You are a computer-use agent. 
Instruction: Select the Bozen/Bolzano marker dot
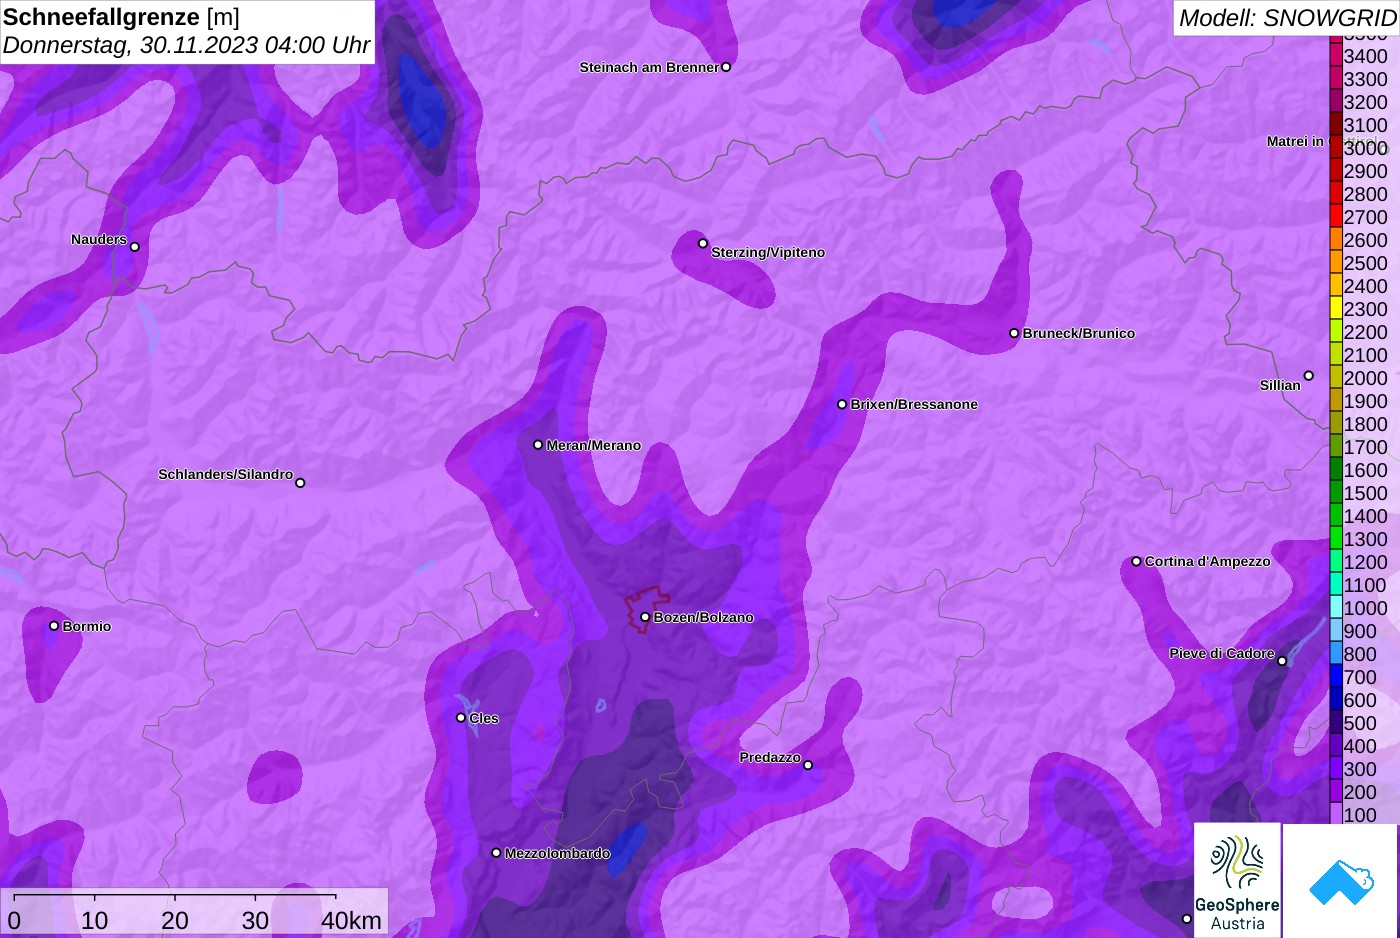tap(645, 617)
